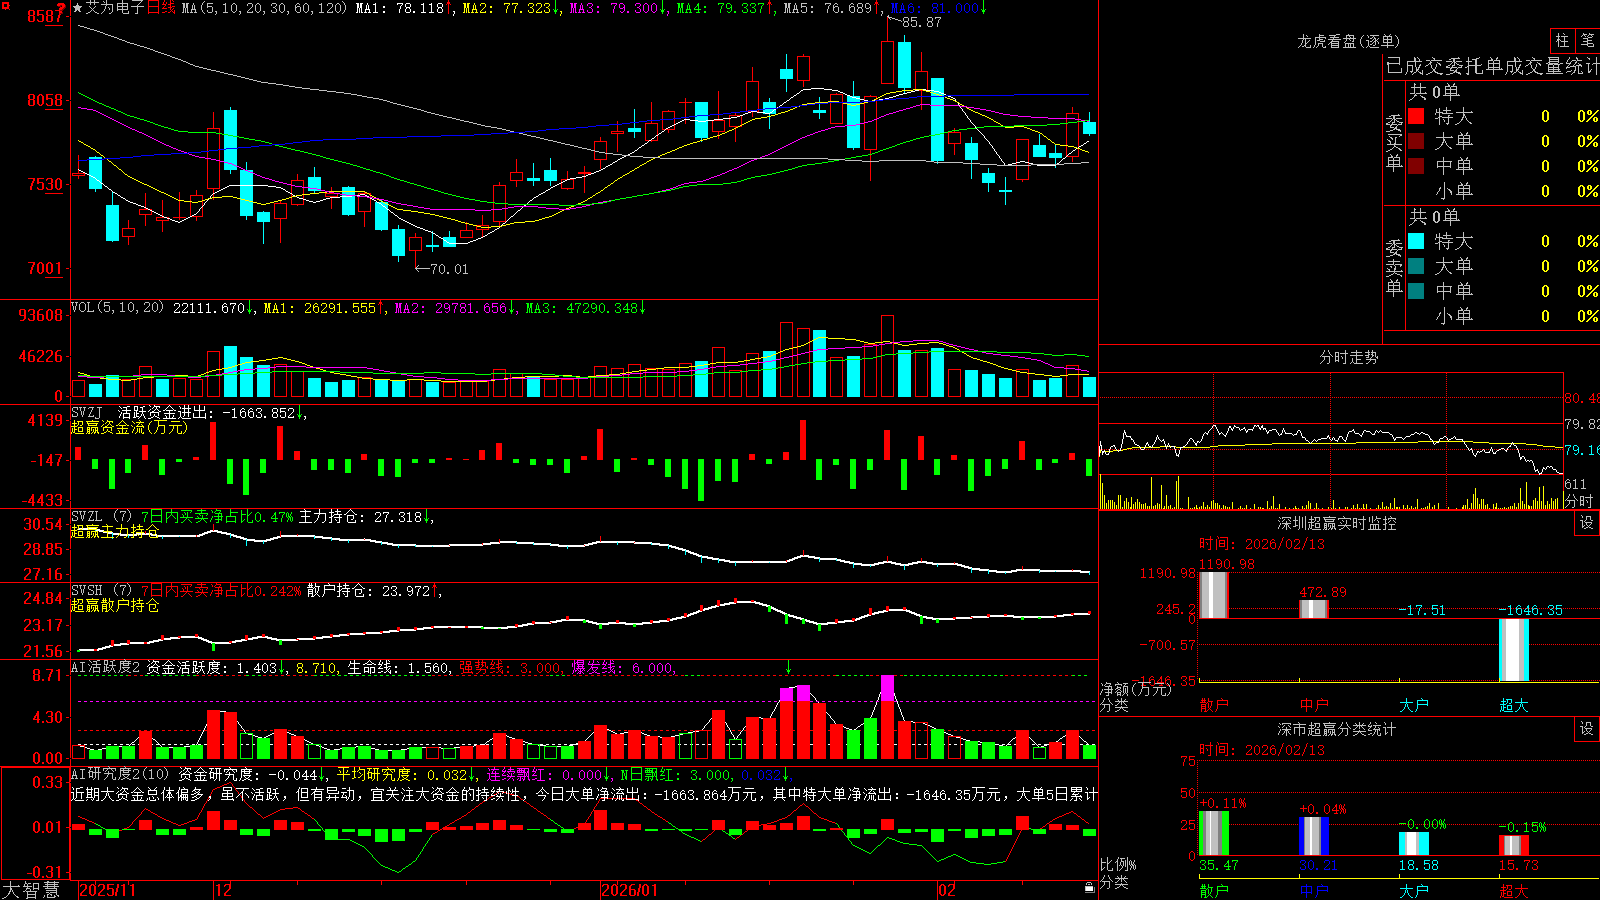
Task: Click the MA(5,10,20,30,60,120) indicator parameters
Action: point(264,8)
